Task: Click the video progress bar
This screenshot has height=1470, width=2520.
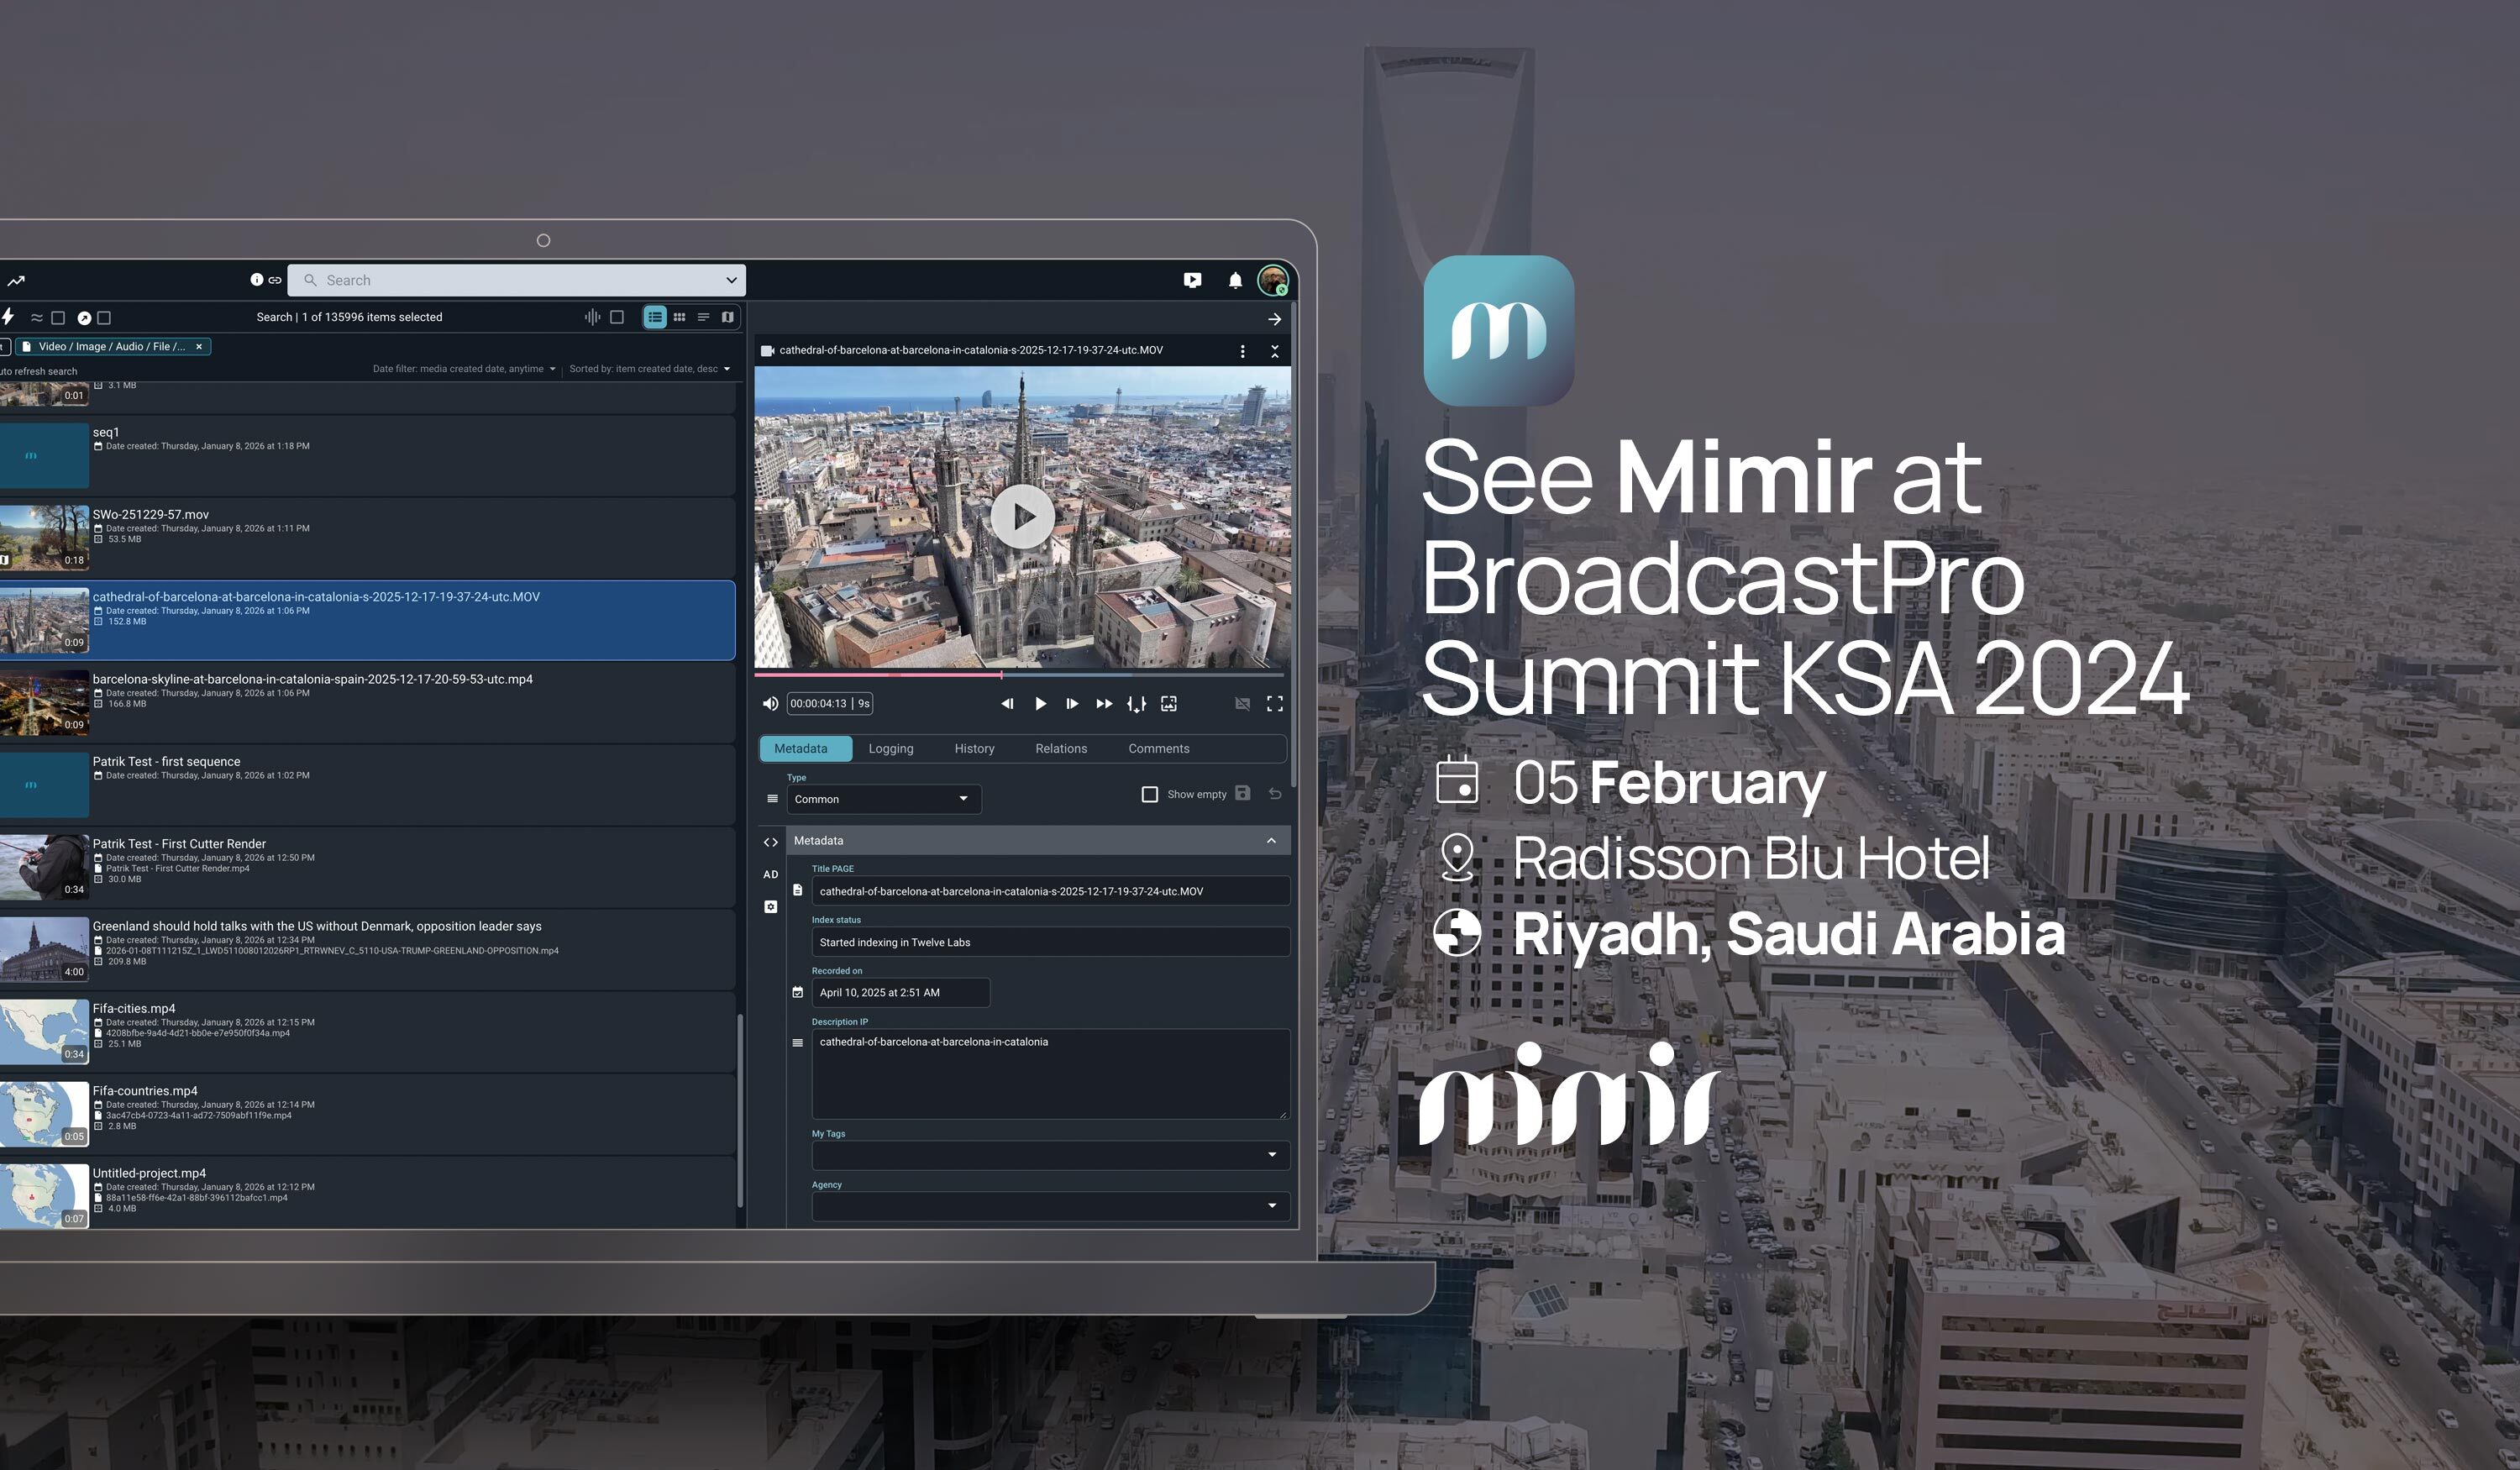Action: (x=1100, y=675)
